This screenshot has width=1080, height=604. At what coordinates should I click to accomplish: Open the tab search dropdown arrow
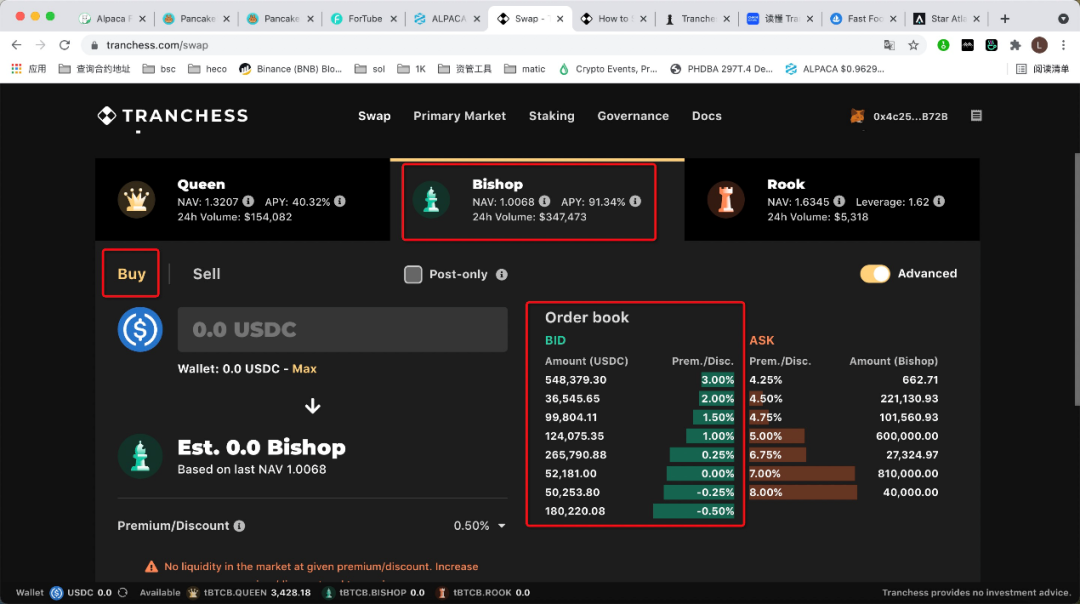1063,19
